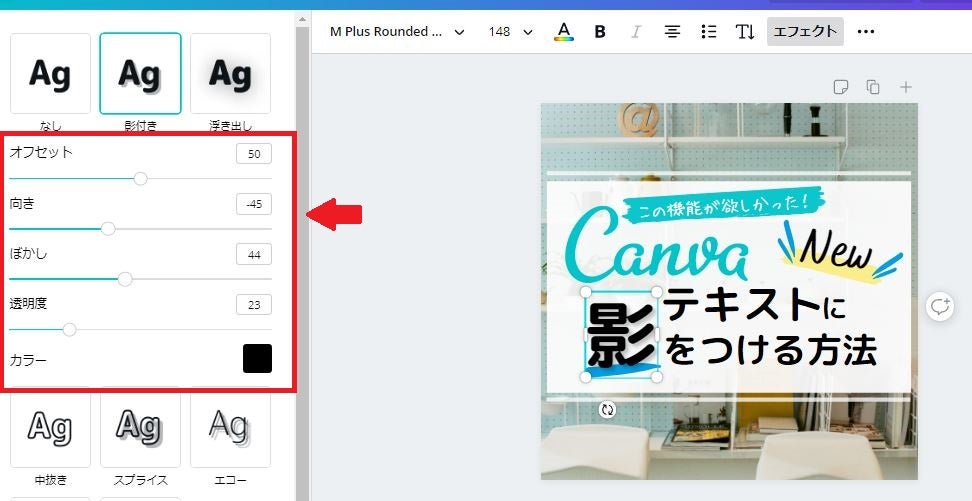Click the ぼかし blur slider handle

pyautogui.click(x=125, y=279)
